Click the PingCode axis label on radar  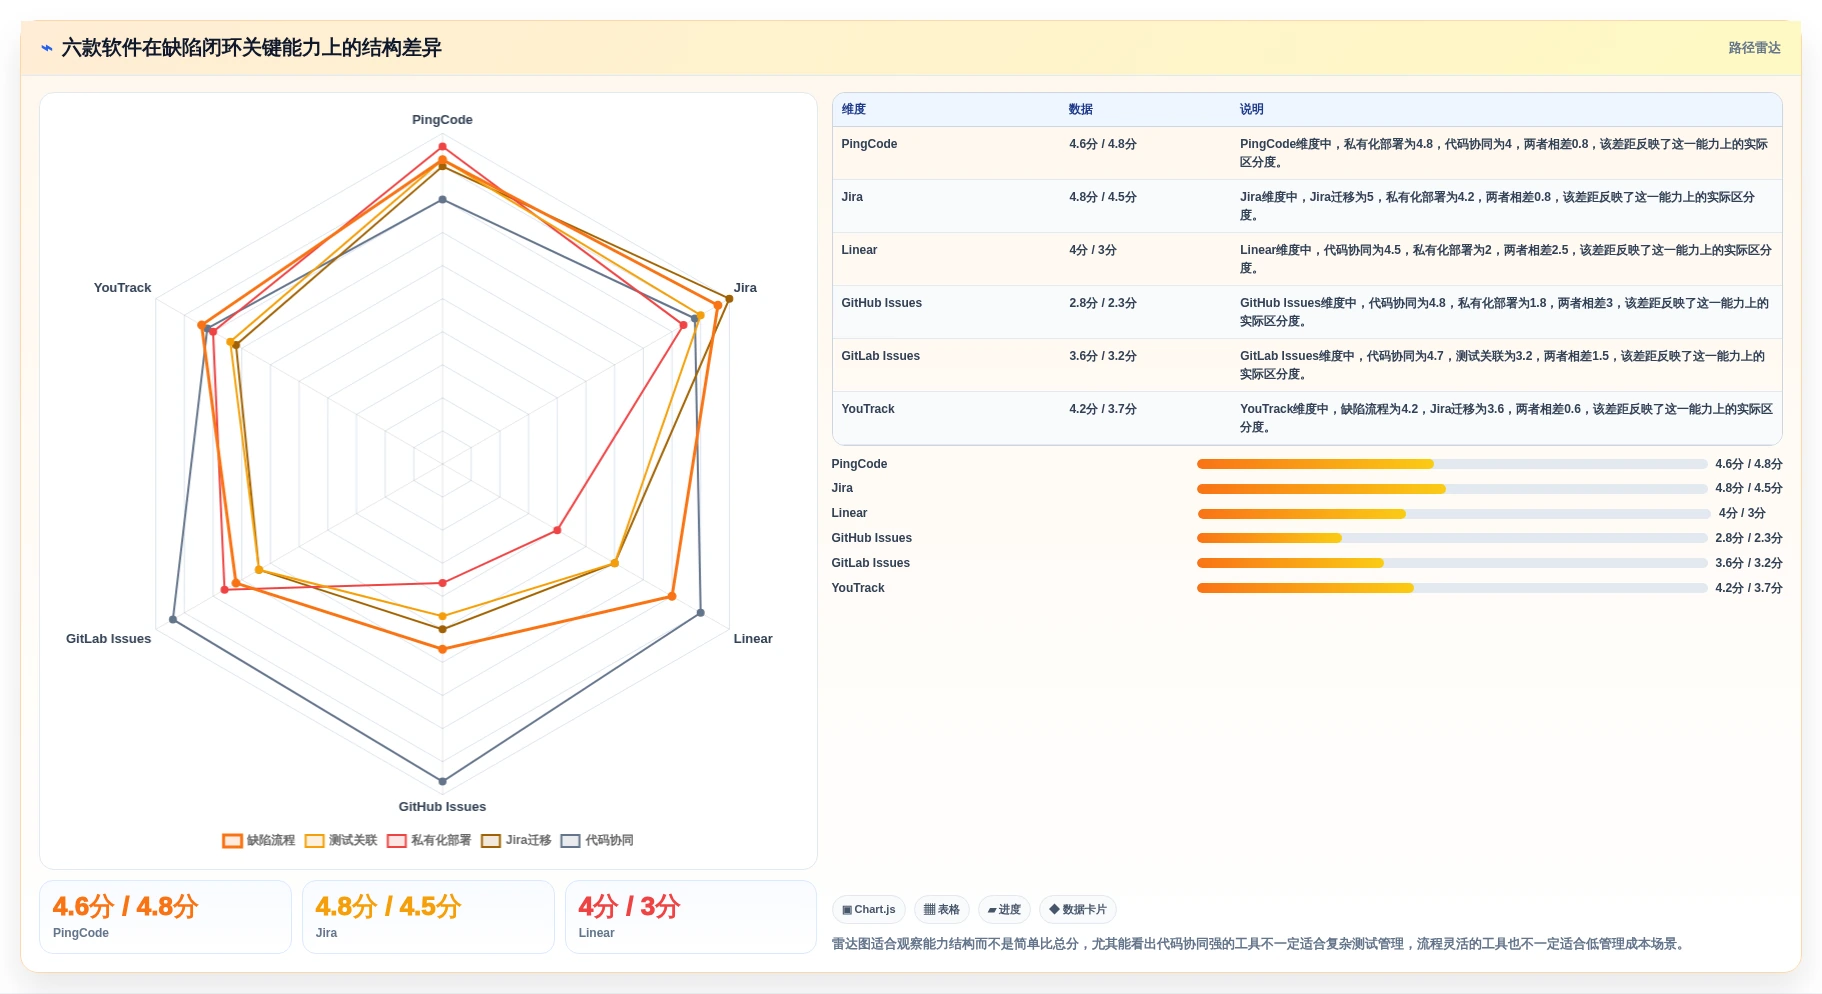coord(442,120)
